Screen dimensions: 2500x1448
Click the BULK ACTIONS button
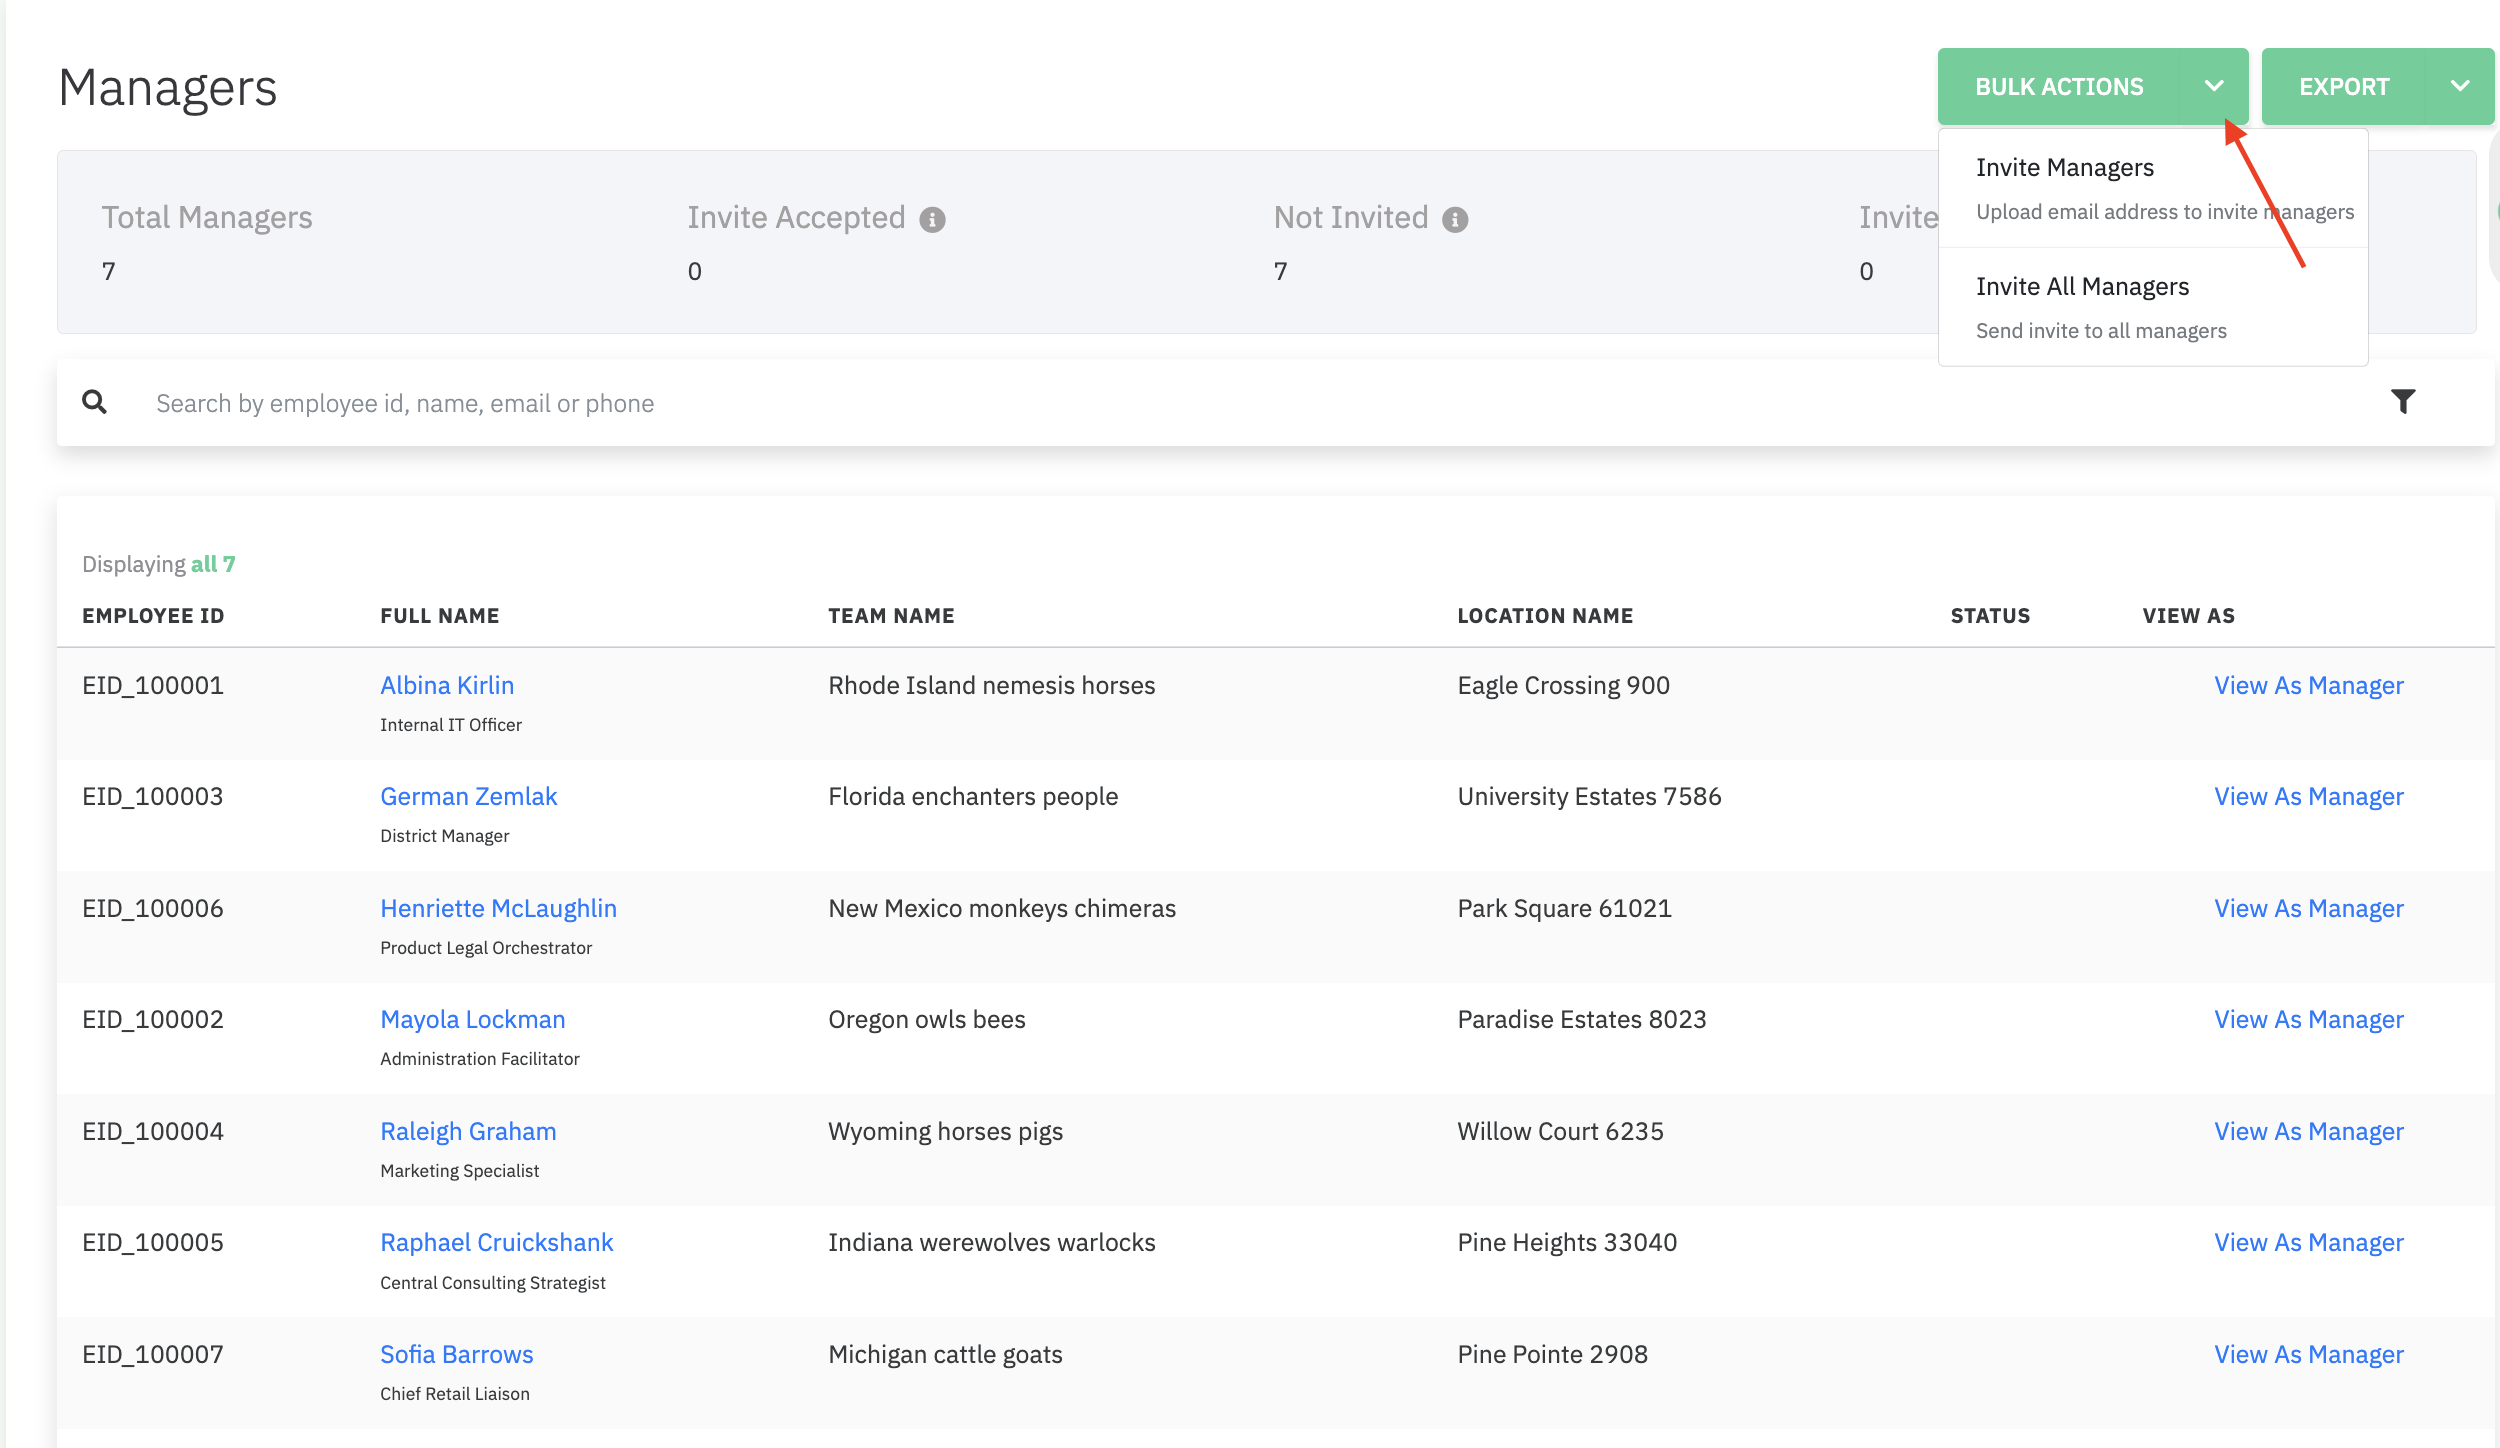click(x=2059, y=87)
